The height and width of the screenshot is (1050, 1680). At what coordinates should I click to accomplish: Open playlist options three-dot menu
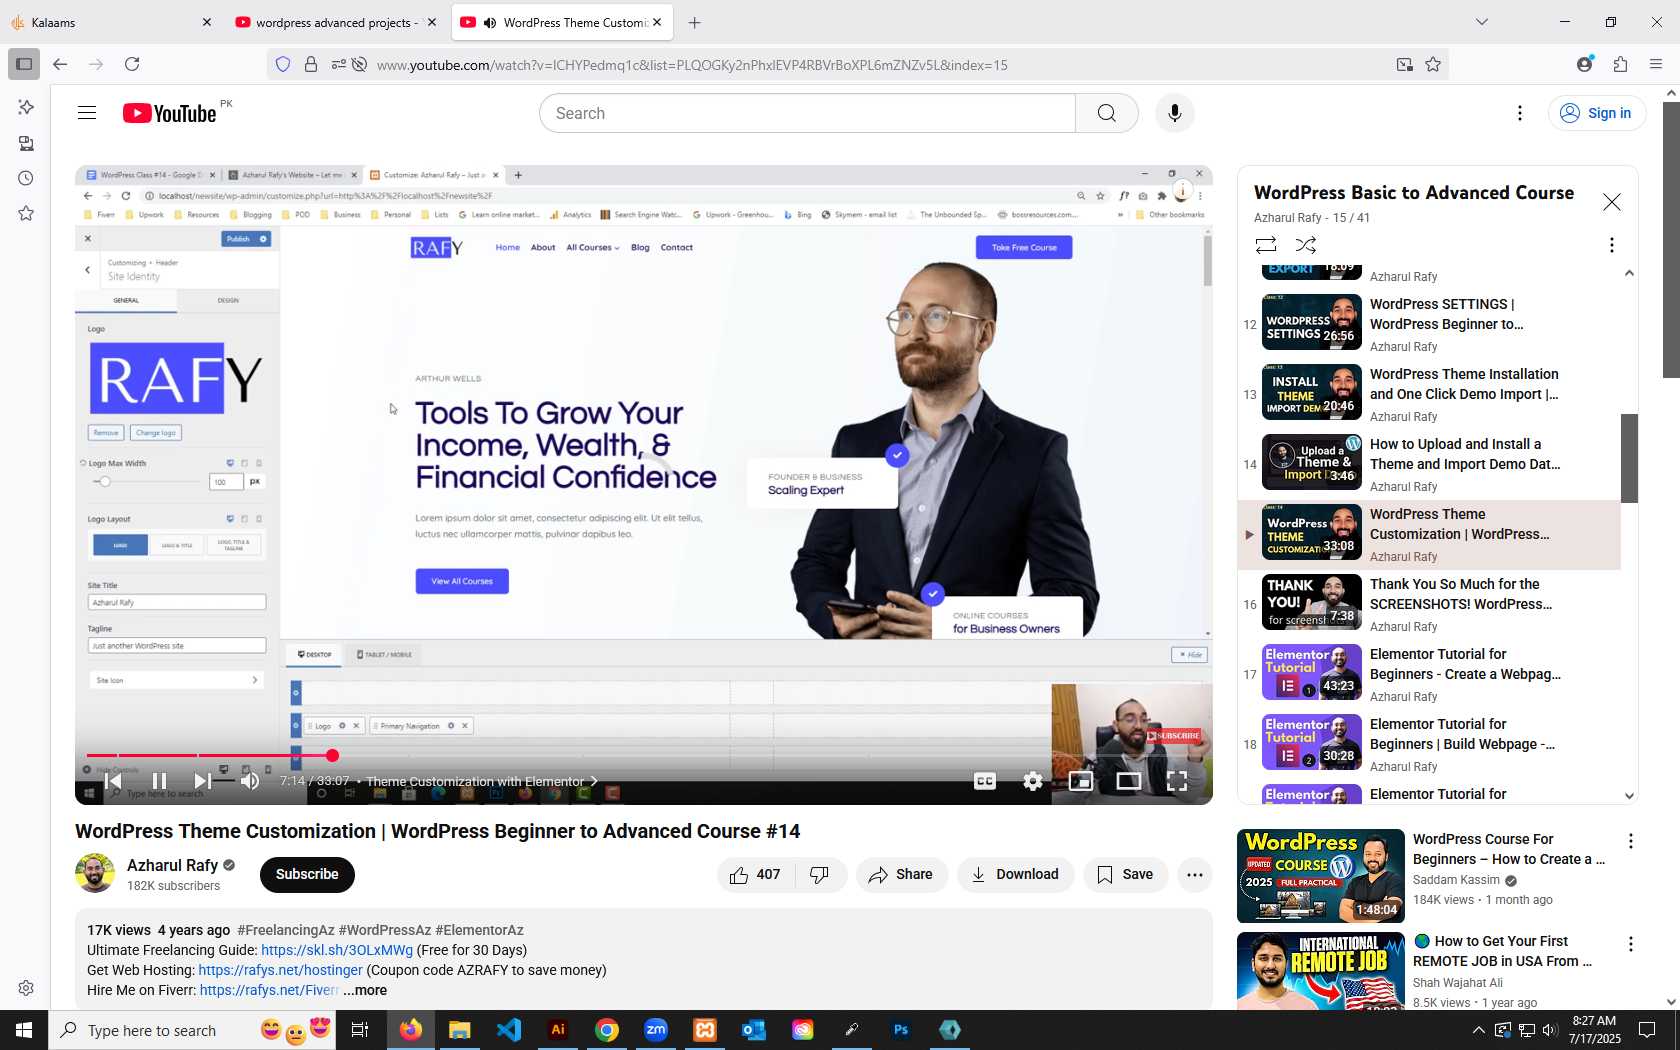click(1611, 245)
